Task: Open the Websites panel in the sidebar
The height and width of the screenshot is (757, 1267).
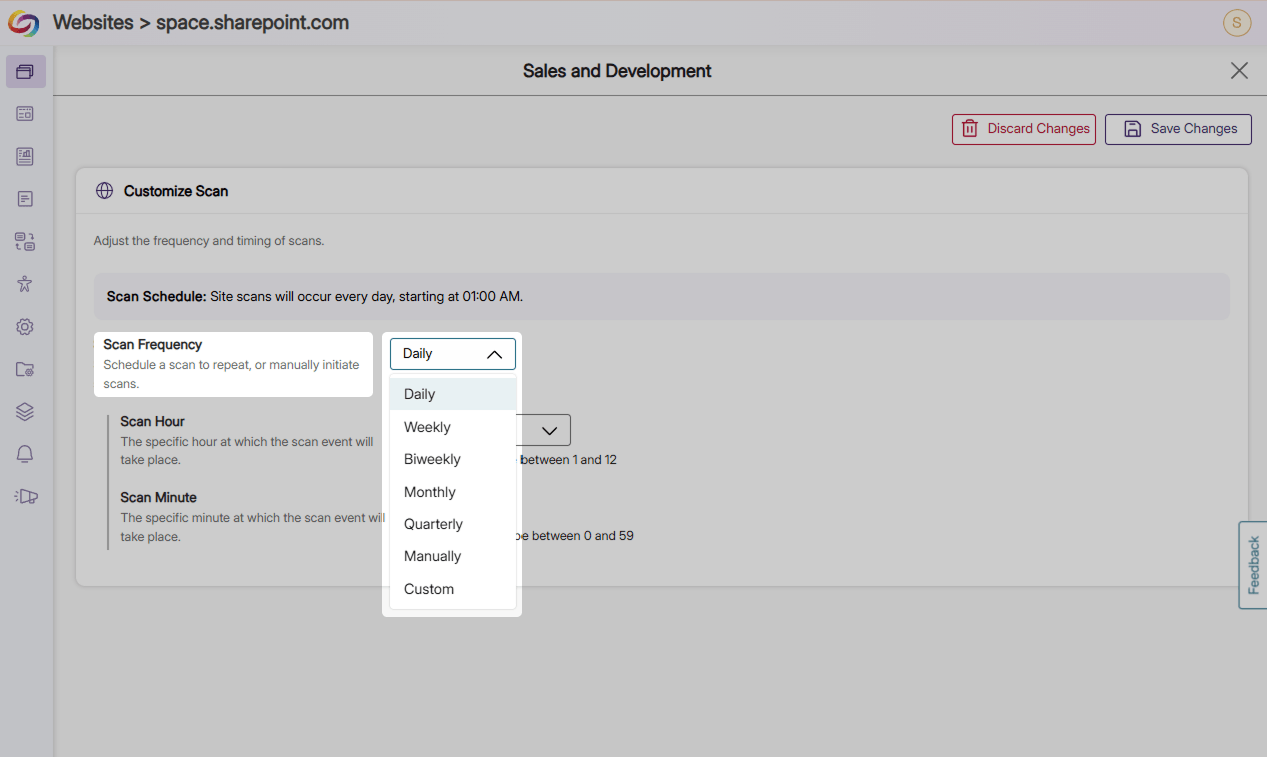Action: 25,71
